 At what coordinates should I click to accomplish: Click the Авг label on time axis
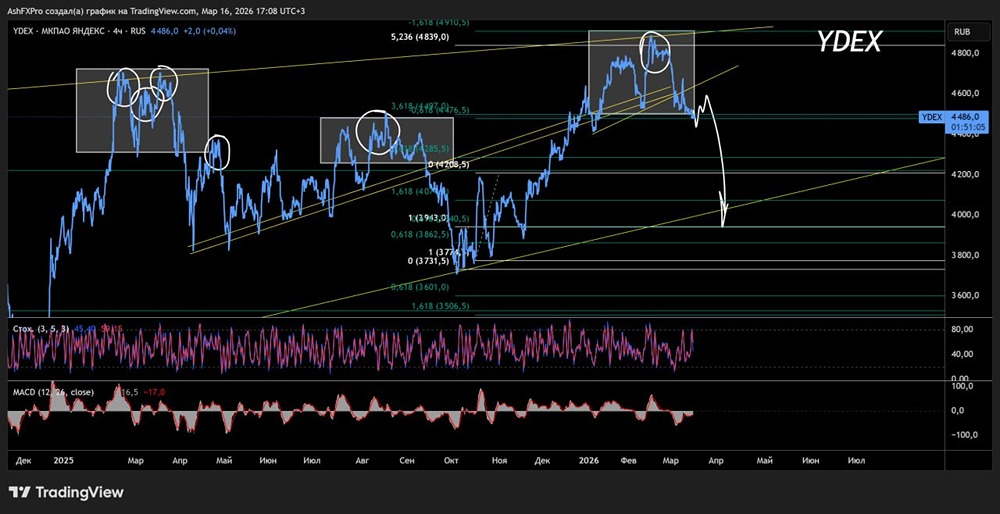click(x=362, y=460)
